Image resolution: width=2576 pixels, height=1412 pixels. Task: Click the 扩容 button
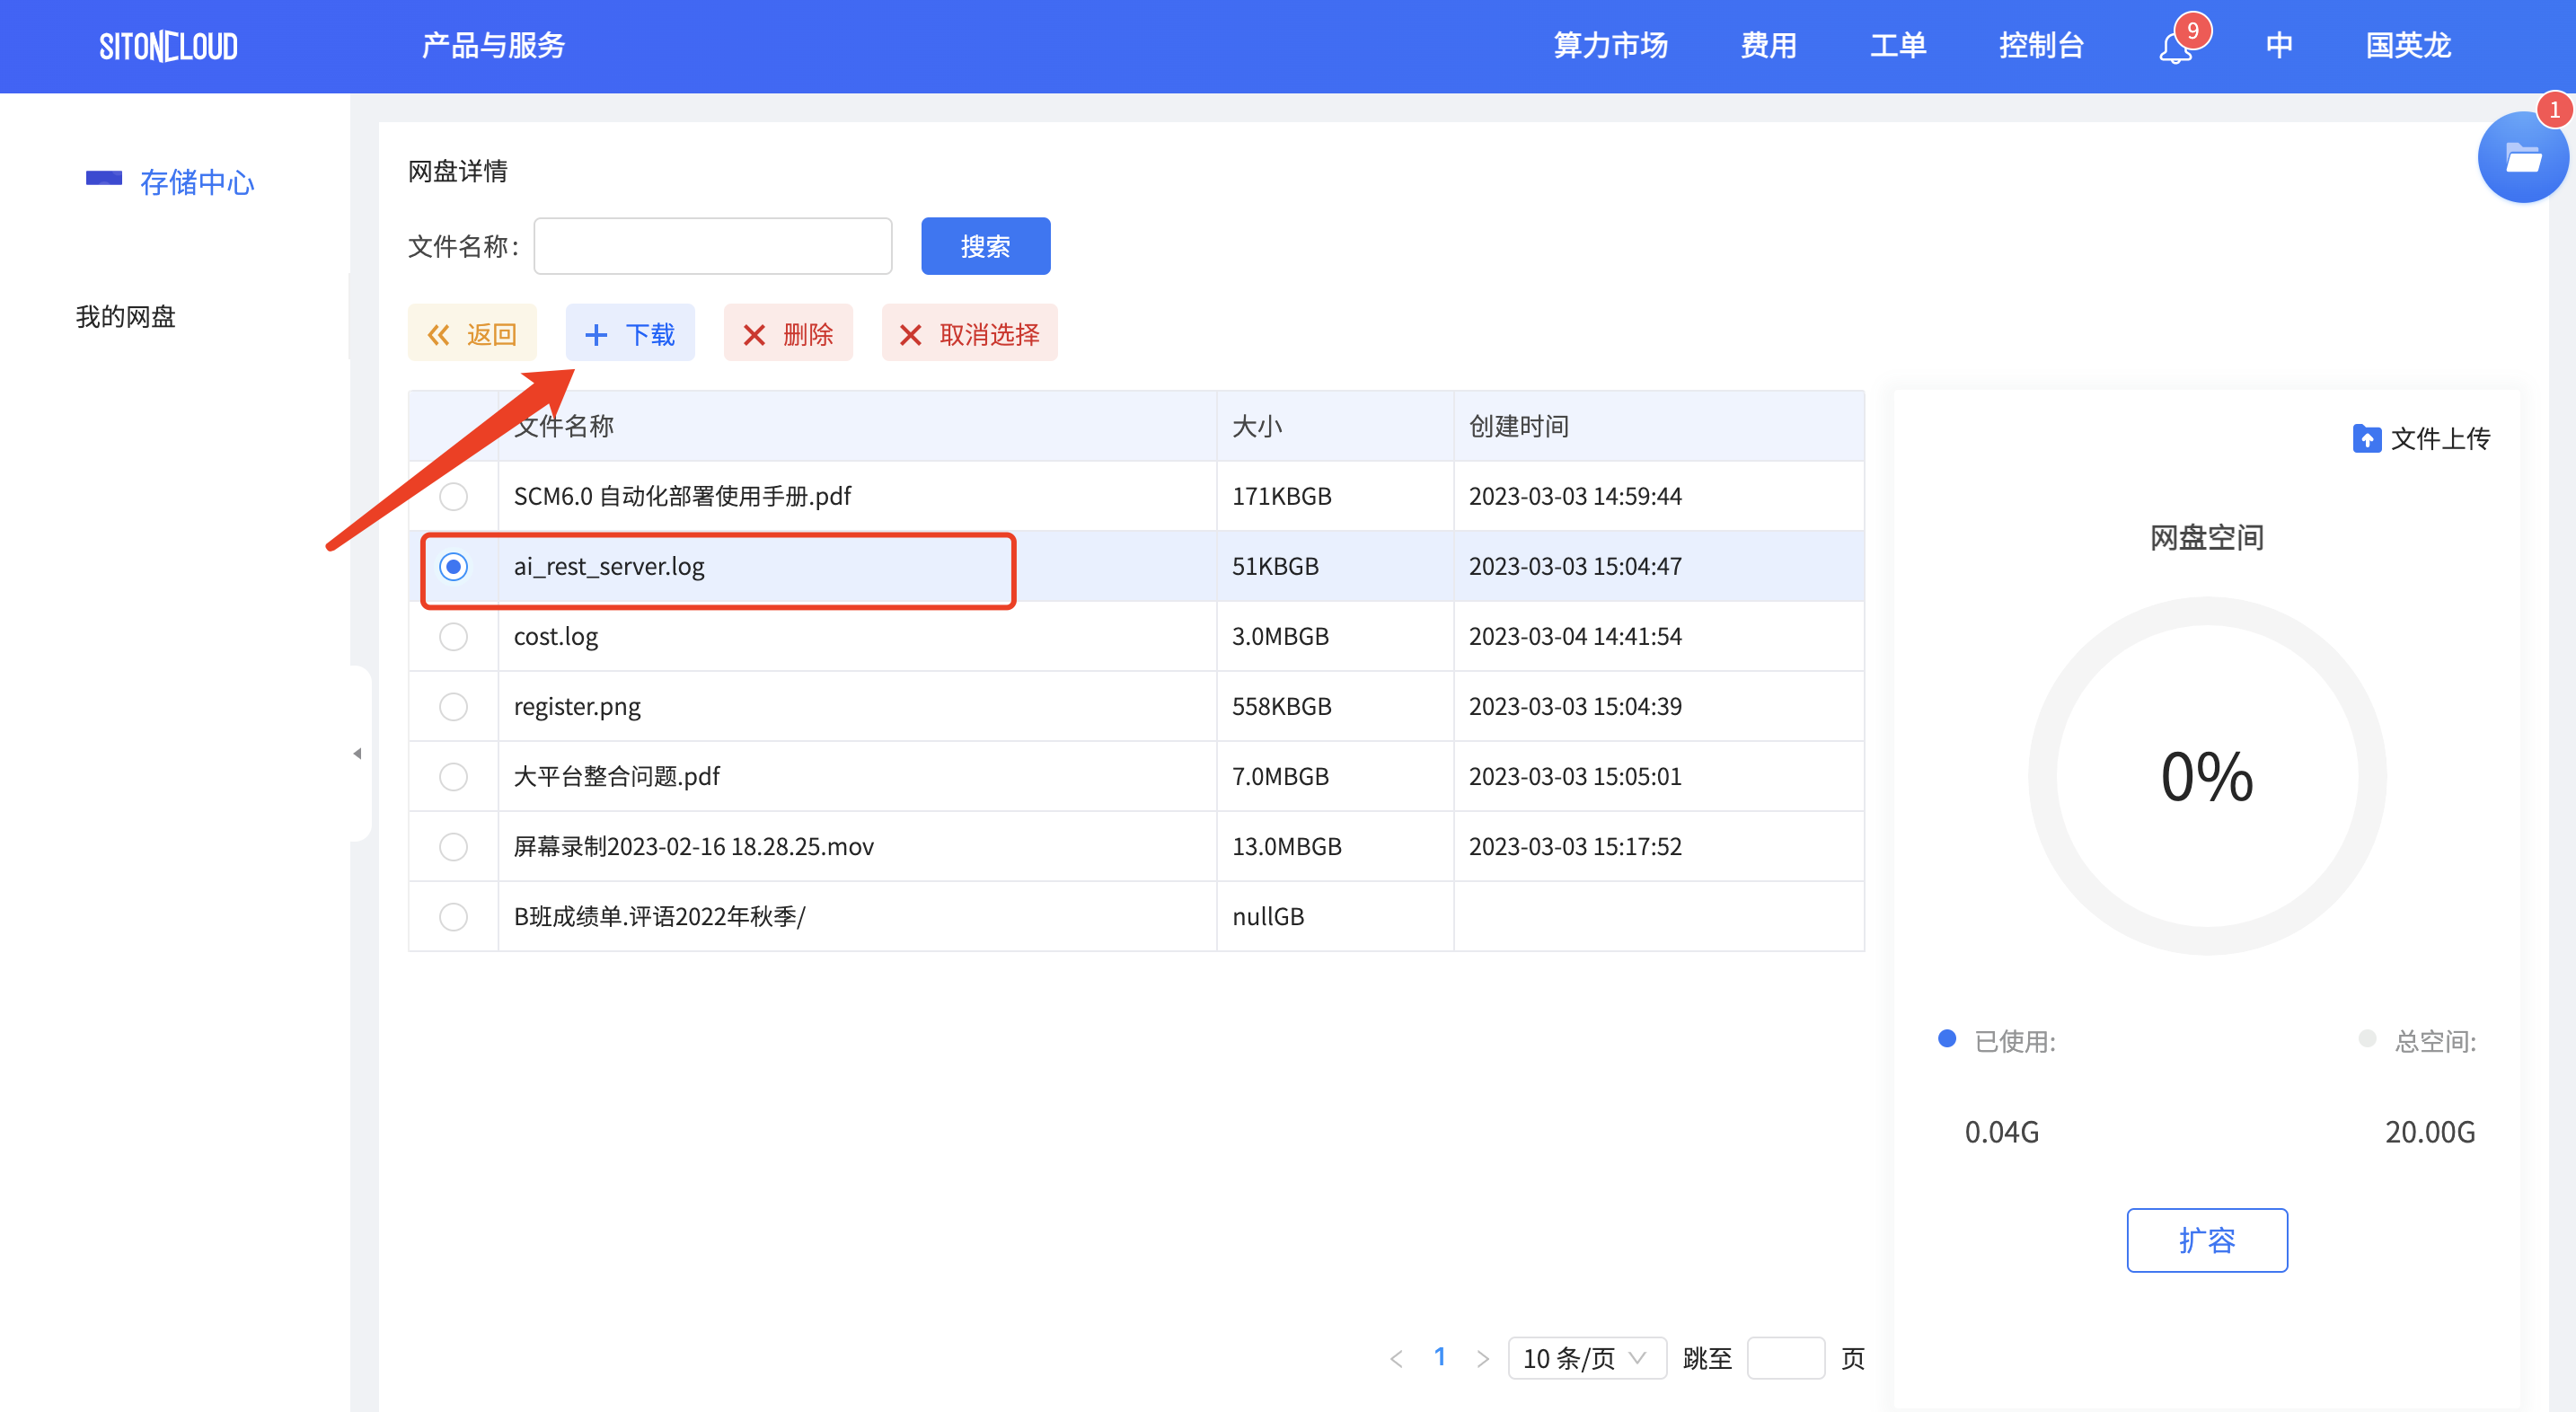2207,1240
